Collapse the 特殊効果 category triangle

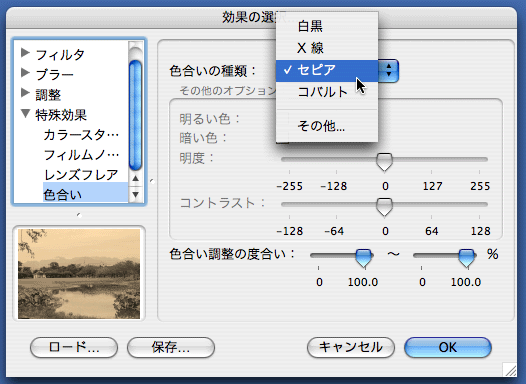point(25,113)
